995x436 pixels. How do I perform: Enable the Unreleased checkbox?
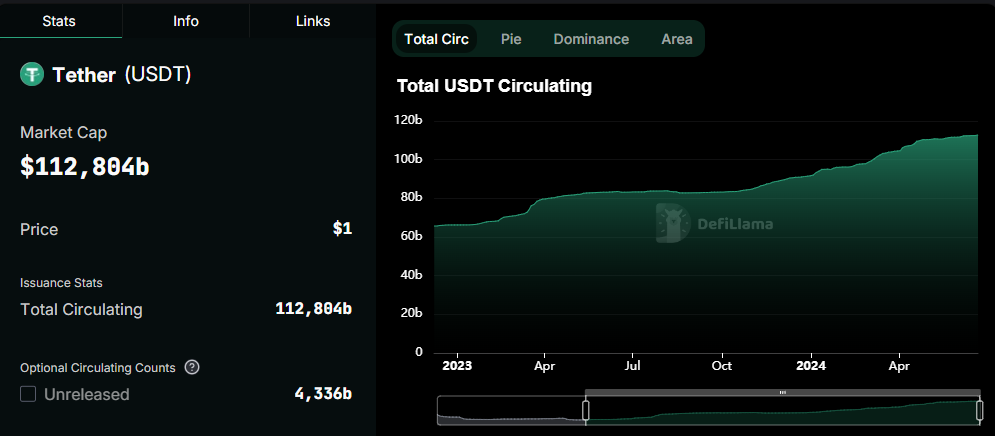point(28,394)
